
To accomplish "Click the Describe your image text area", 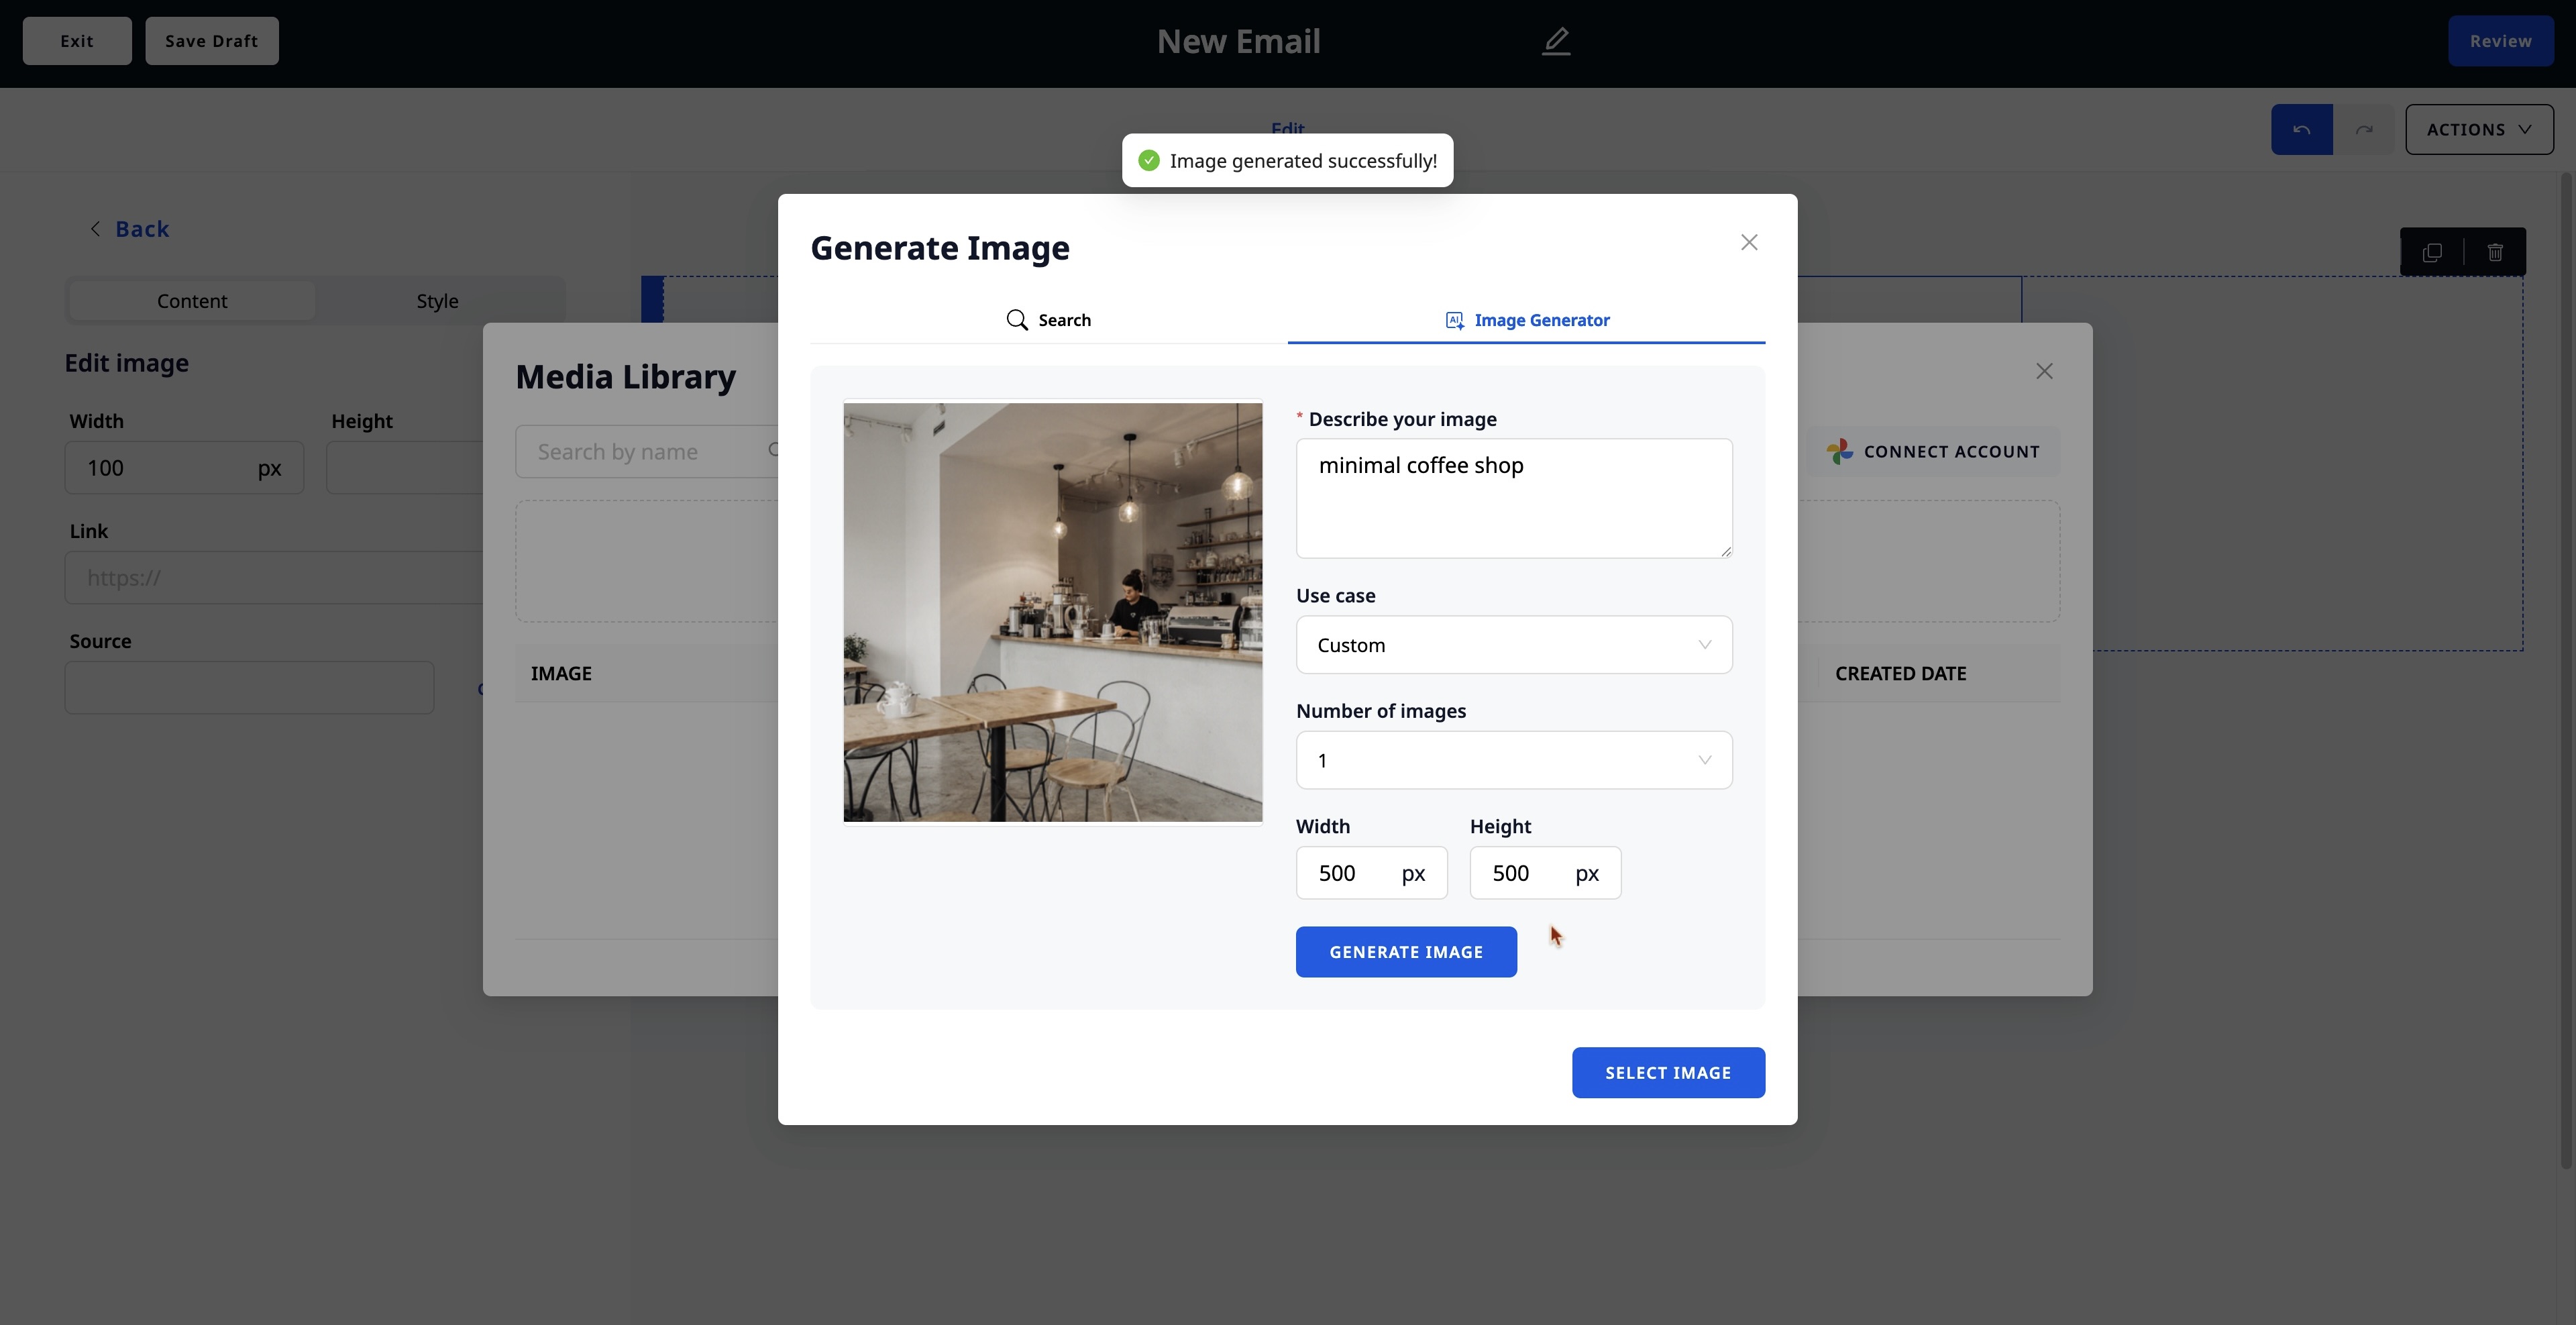I will 1513,498.
